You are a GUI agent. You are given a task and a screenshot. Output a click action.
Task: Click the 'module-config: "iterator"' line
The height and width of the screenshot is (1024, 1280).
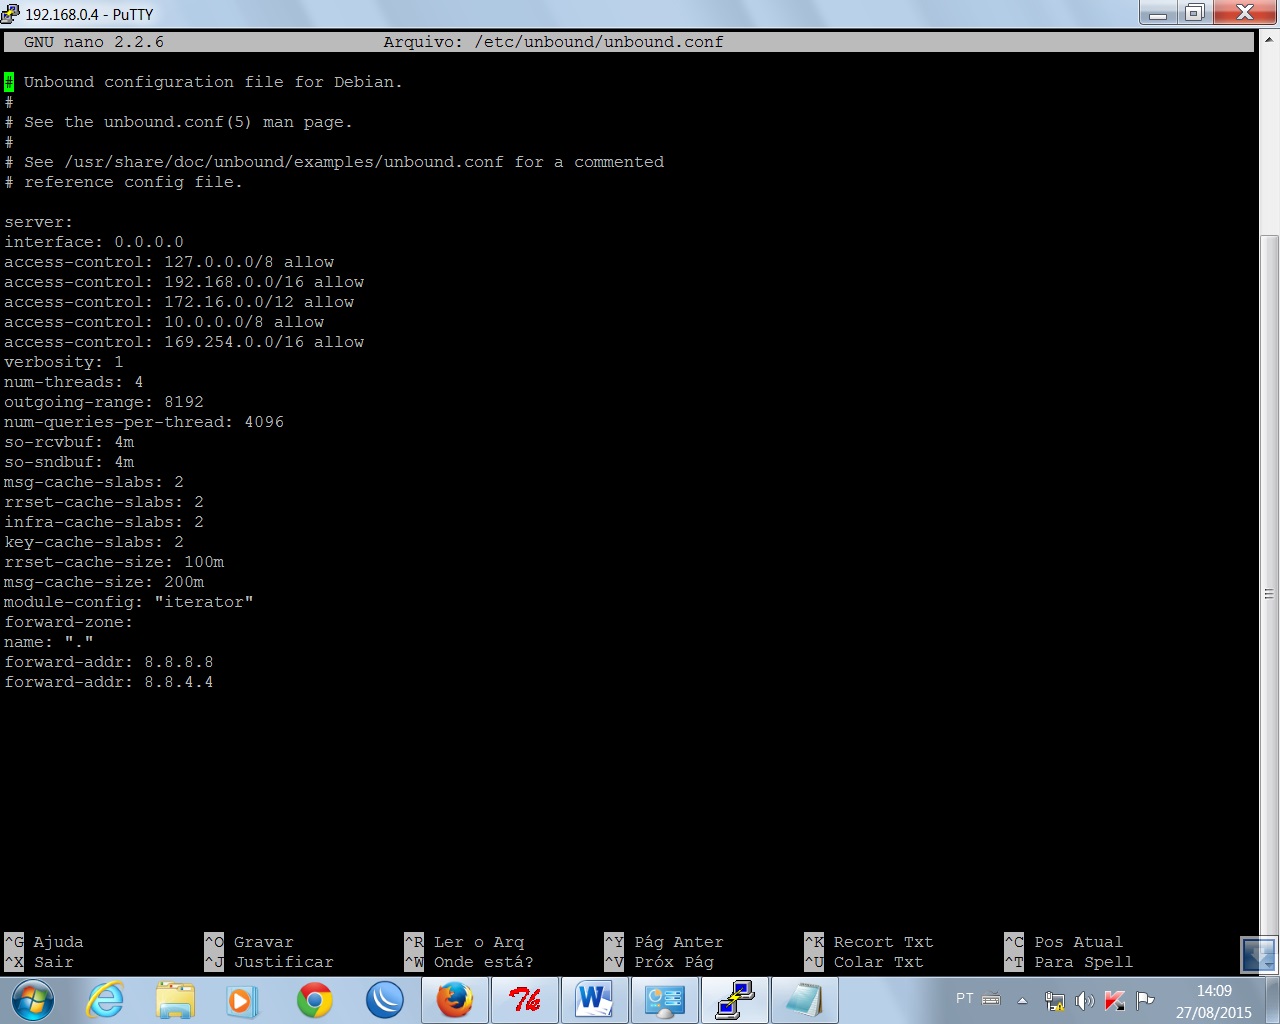[x=129, y=602]
